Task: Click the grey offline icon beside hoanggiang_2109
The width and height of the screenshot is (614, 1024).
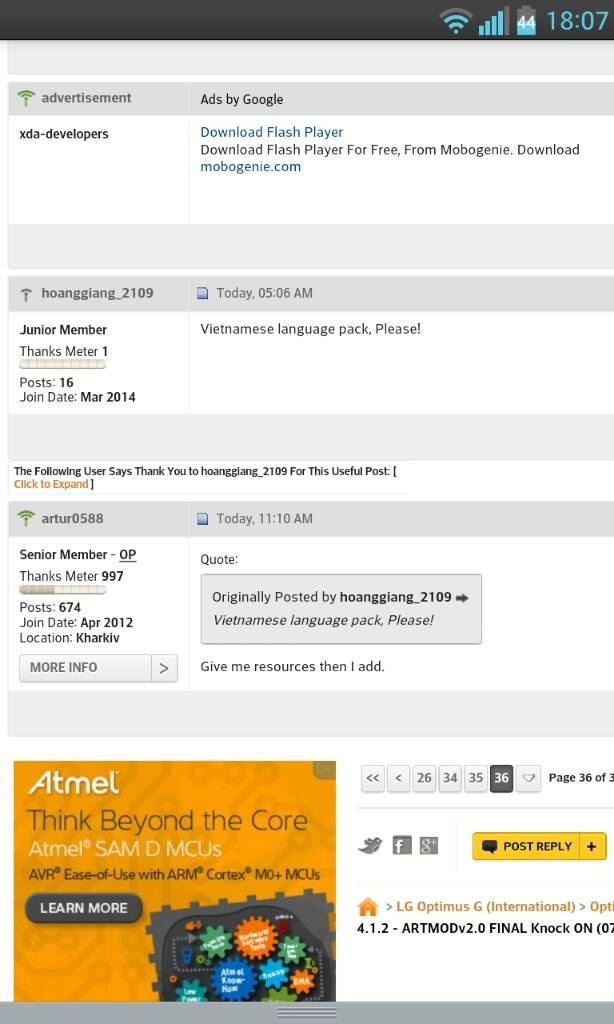Action: (25, 295)
